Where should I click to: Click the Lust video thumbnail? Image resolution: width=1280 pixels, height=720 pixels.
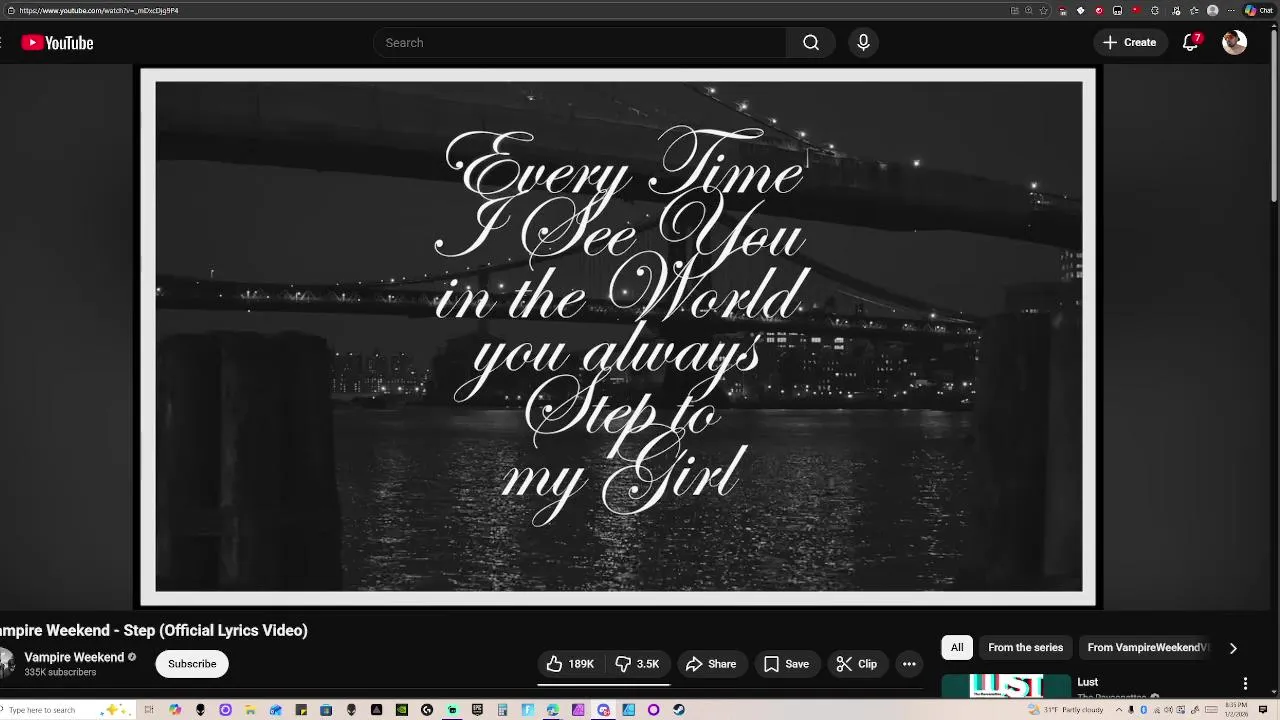[1006, 686]
